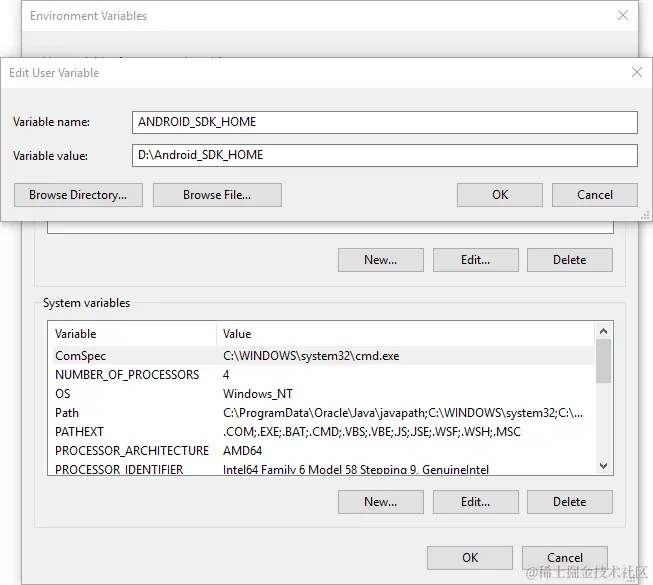Viewport: 653px width, 585px height.
Task: Confirm Edit User Variable with OK
Action: (500, 195)
